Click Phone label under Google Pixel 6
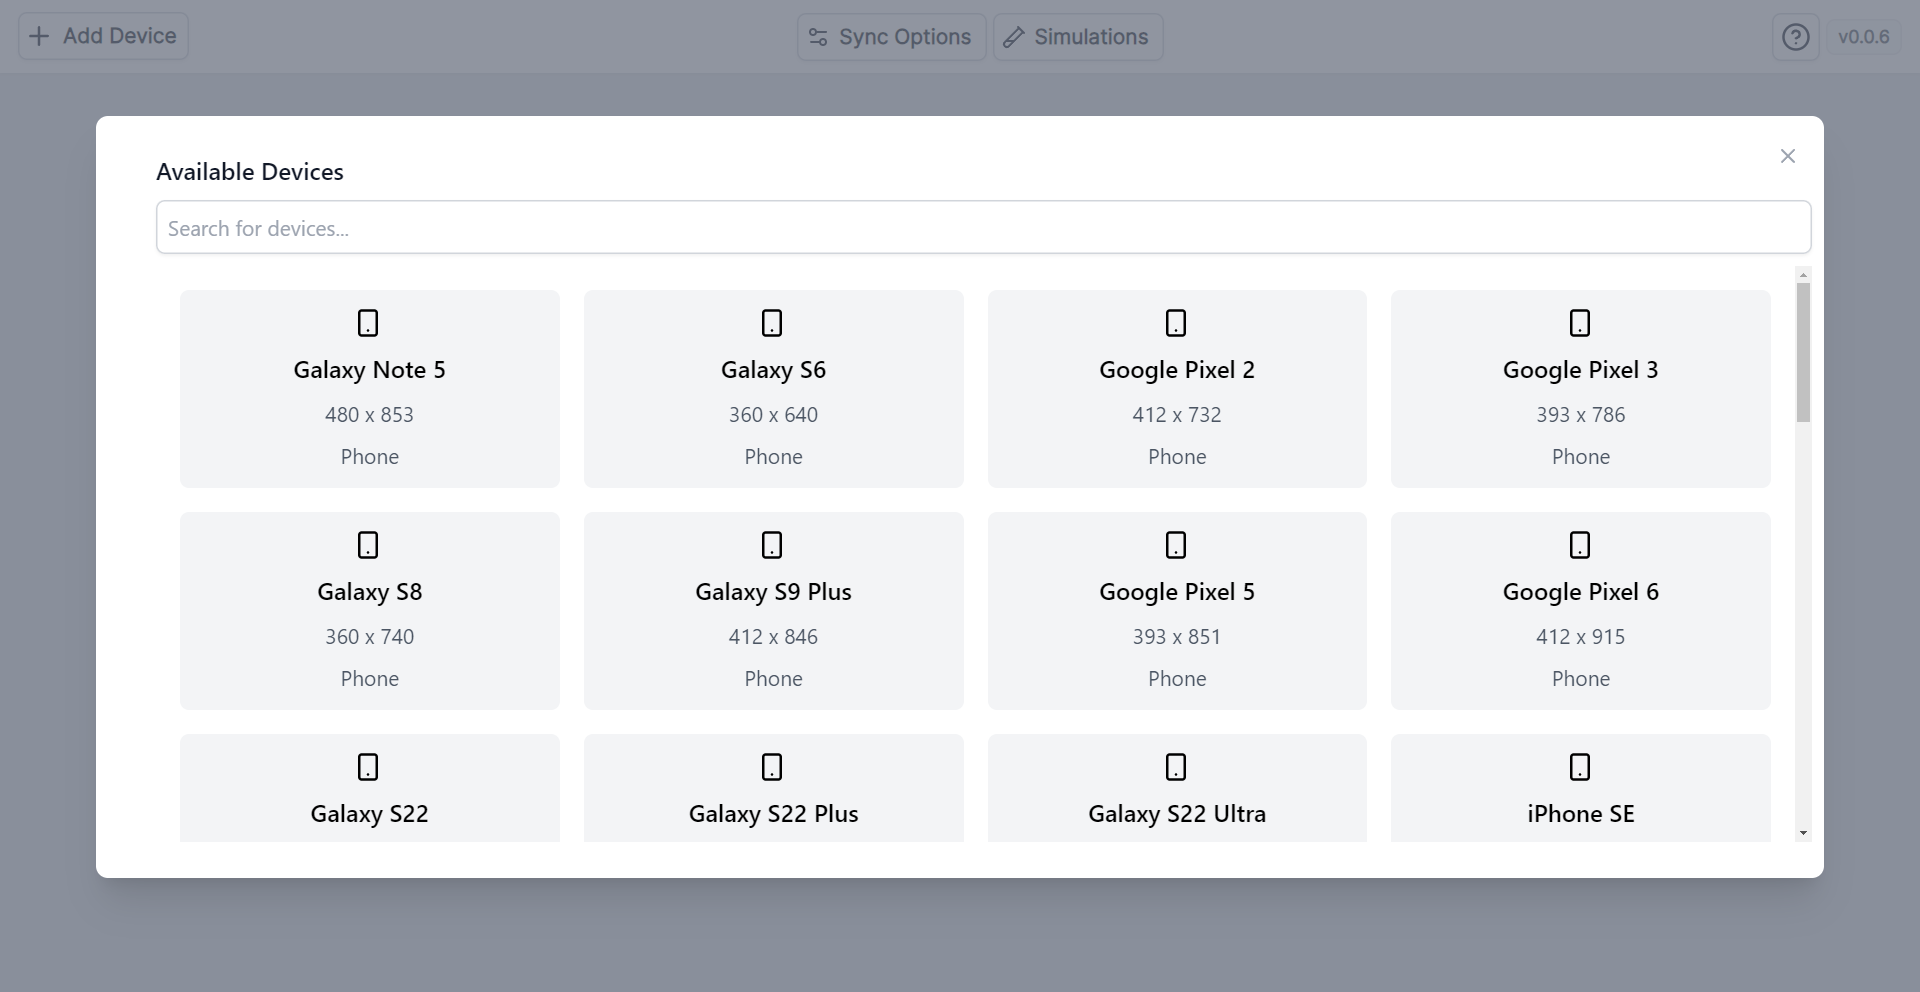This screenshot has height=992, width=1920. [1581, 679]
